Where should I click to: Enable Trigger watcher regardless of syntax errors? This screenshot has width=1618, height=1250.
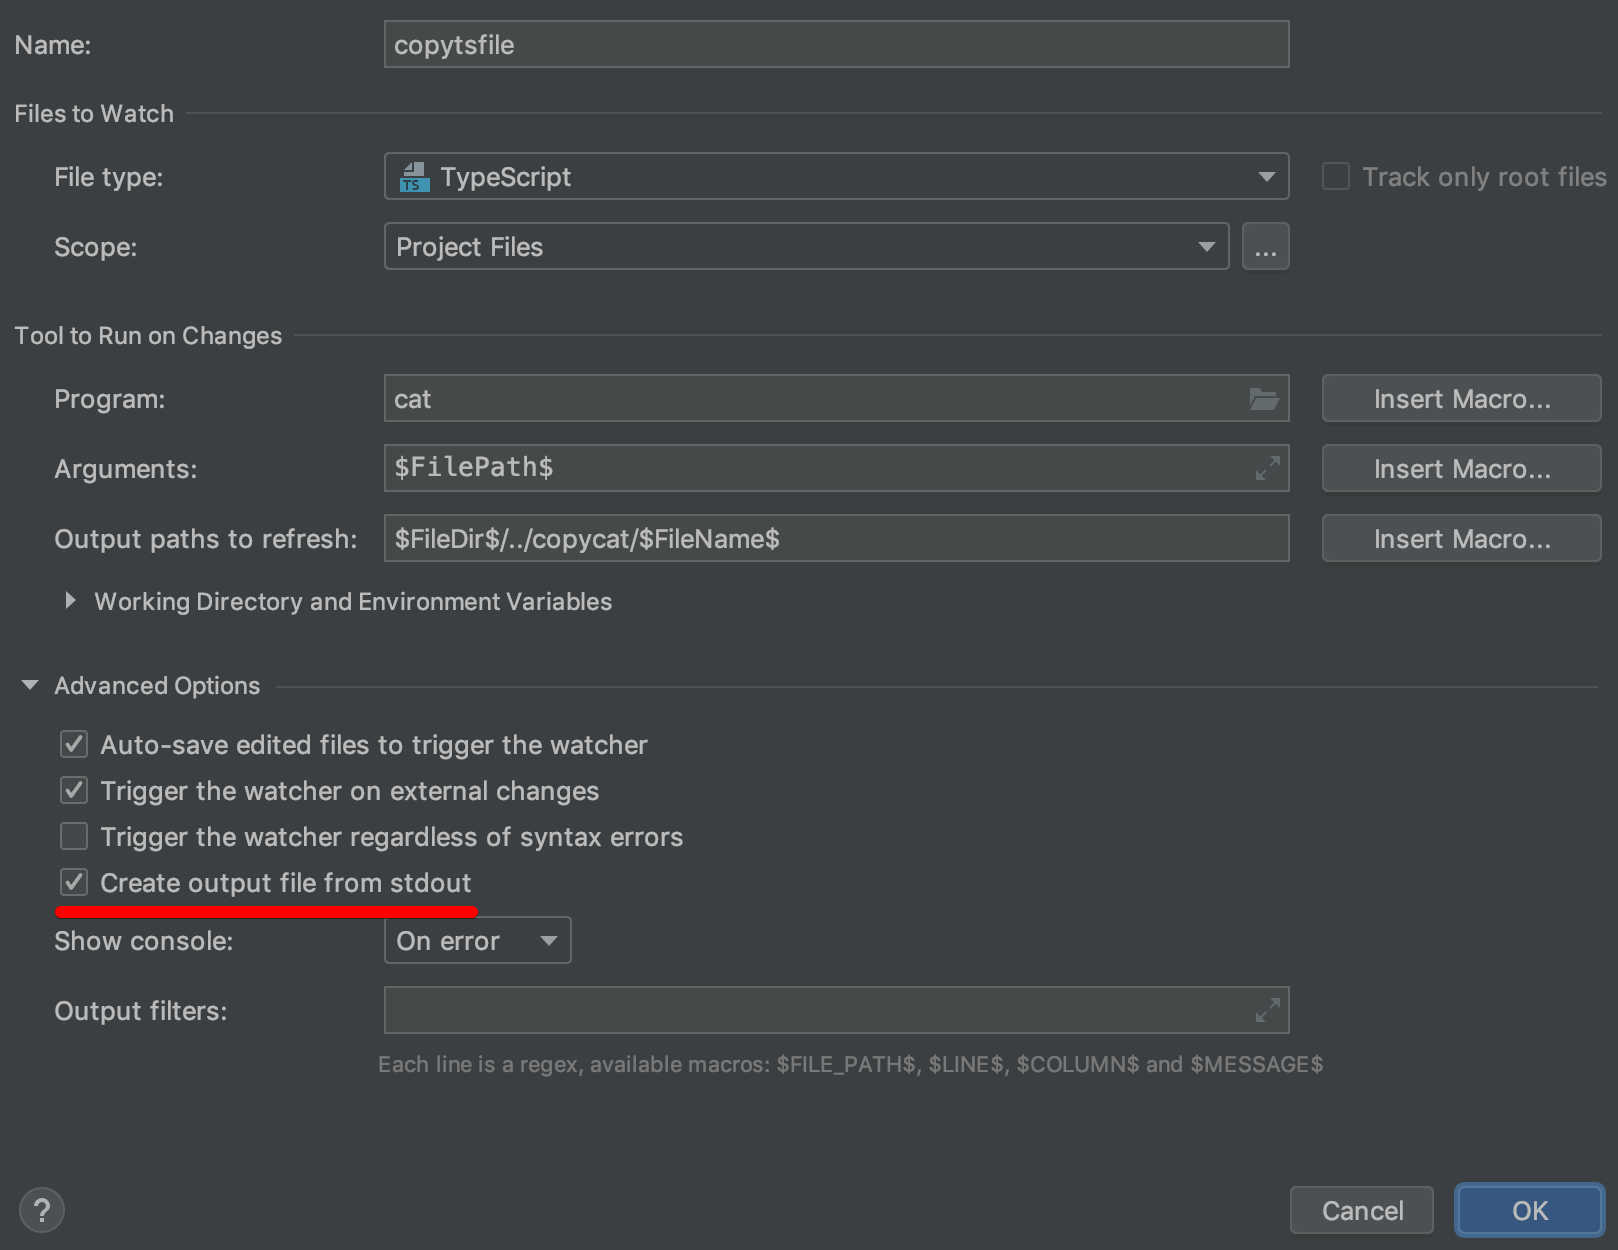coord(74,837)
